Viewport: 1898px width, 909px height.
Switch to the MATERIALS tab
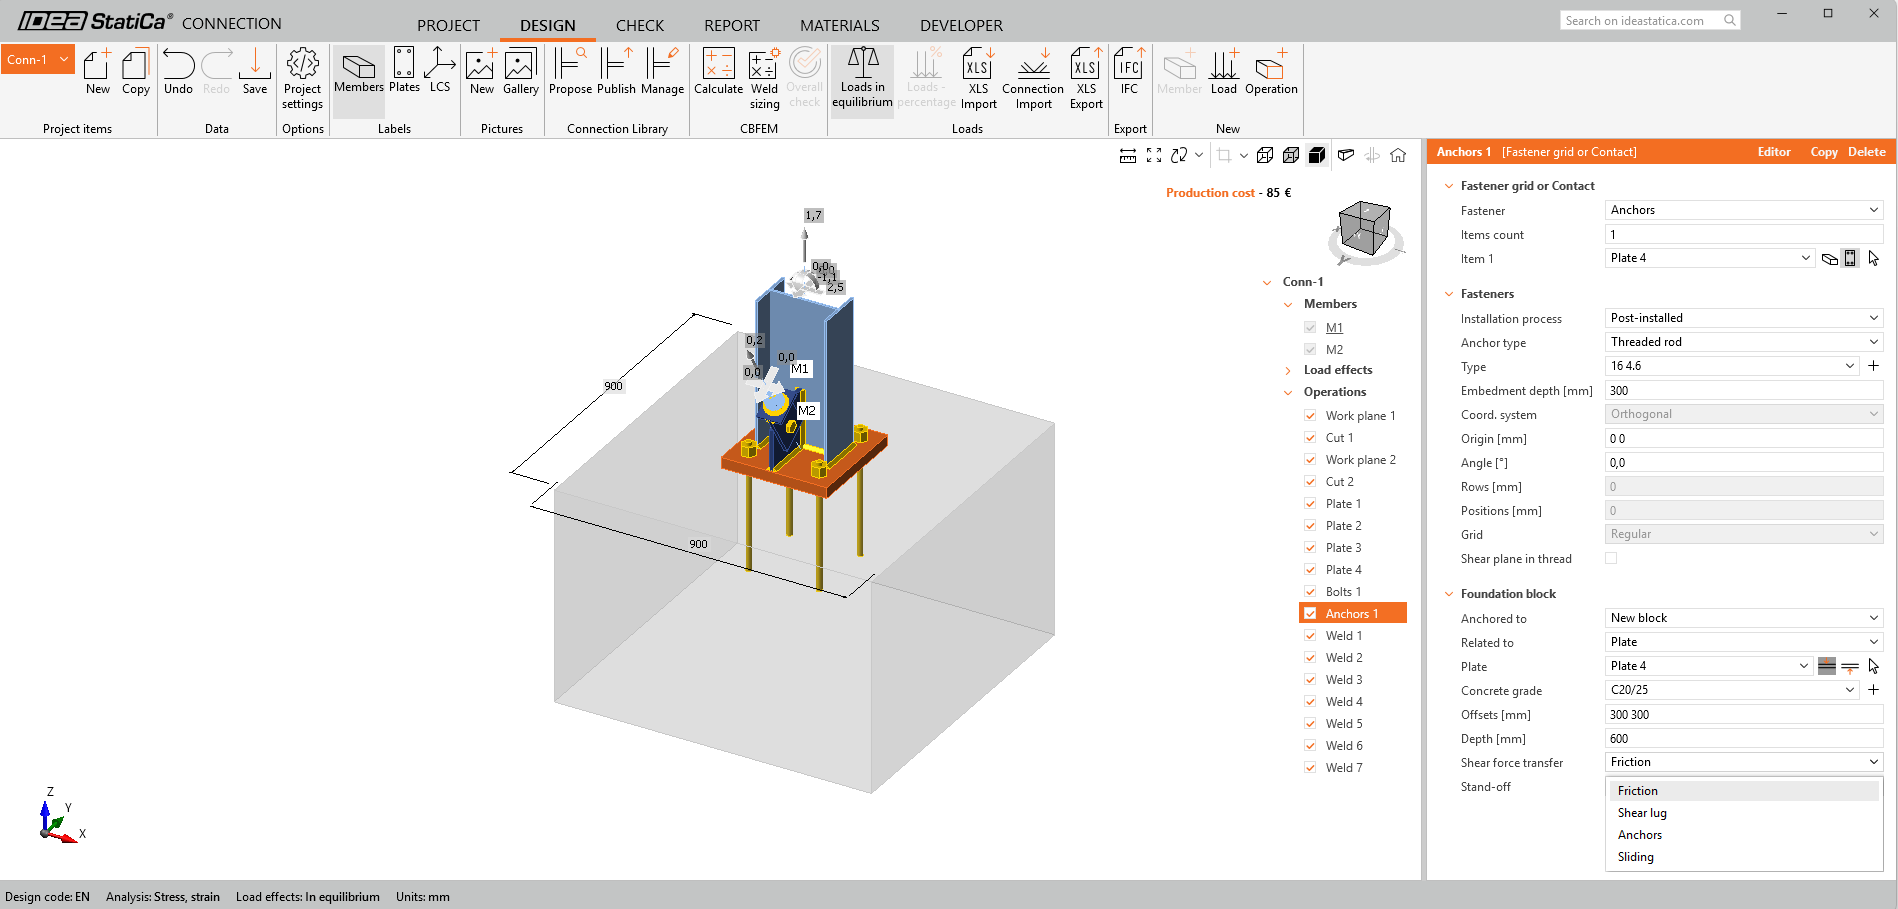(x=840, y=25)
